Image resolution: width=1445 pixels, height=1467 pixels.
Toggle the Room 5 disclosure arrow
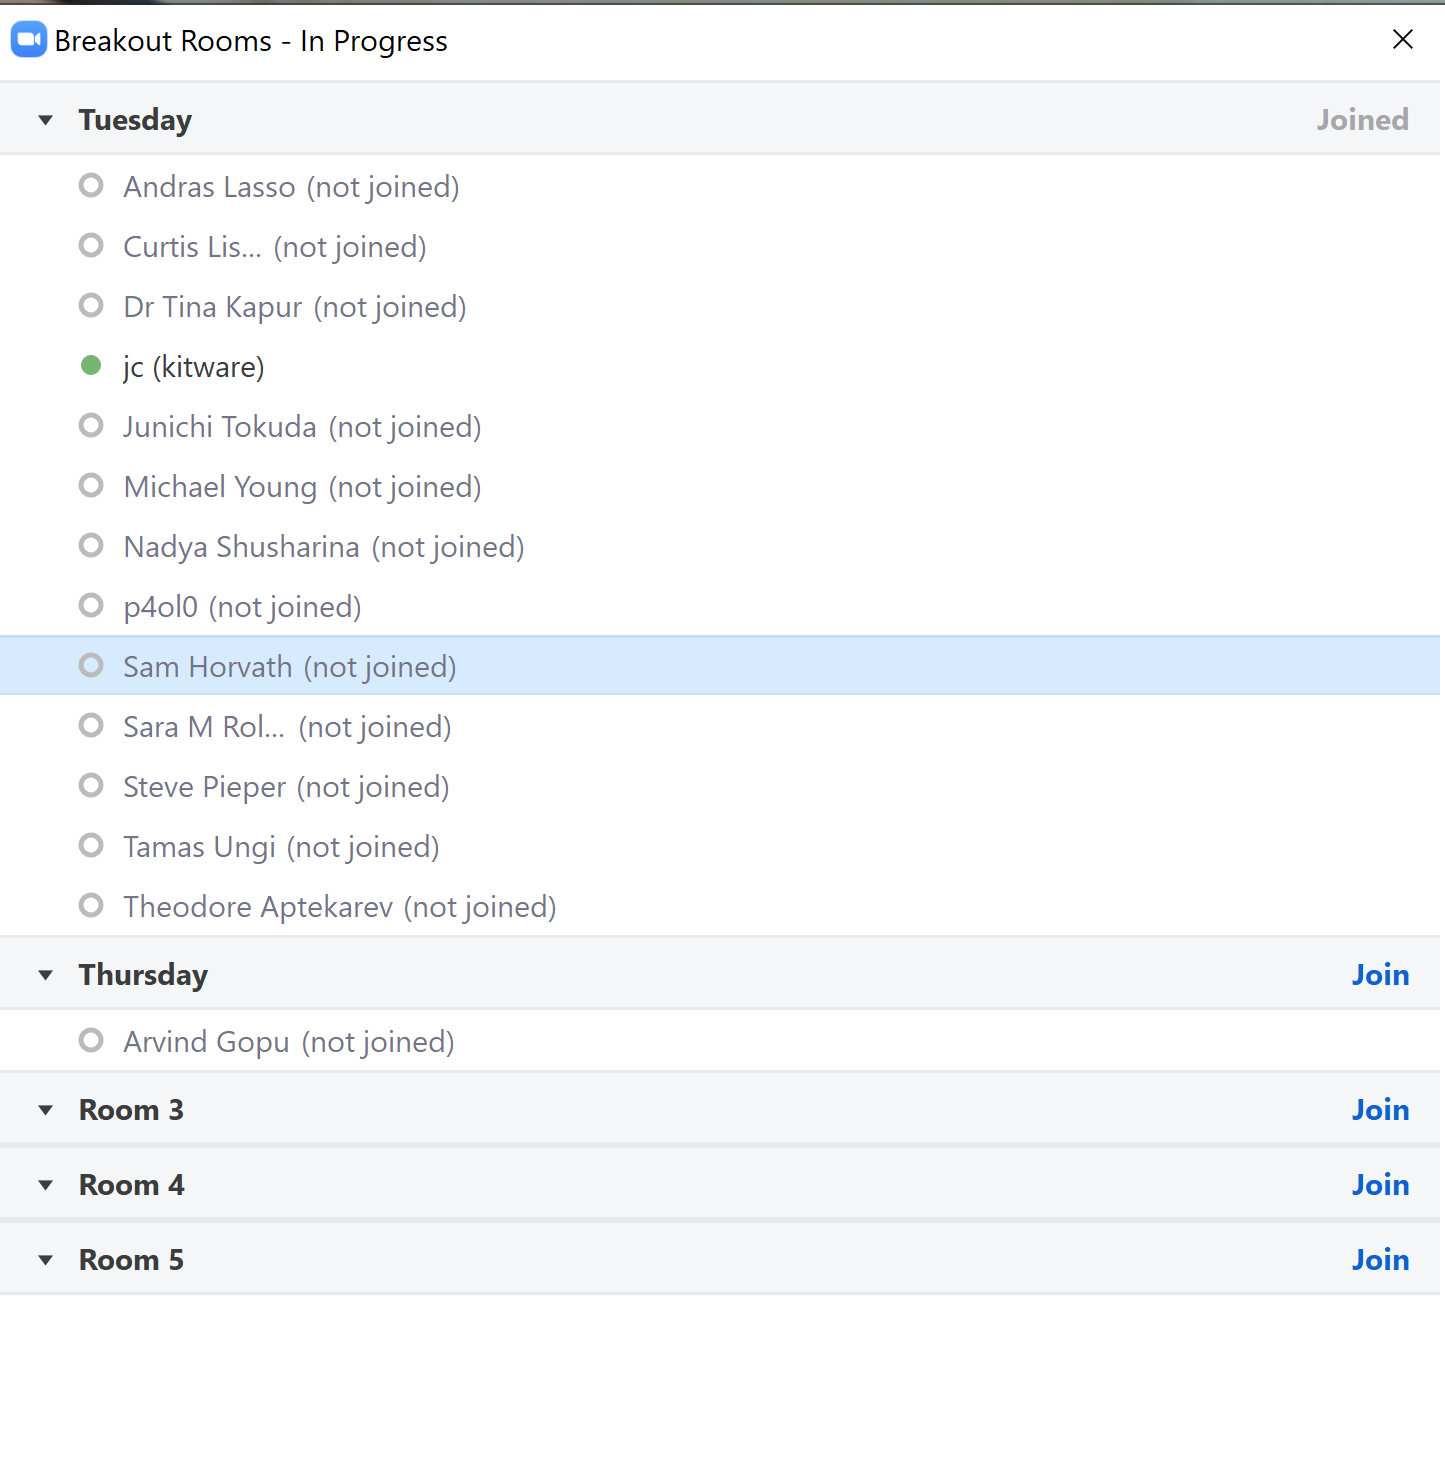pyautogui.click(x=46, y=1260)
